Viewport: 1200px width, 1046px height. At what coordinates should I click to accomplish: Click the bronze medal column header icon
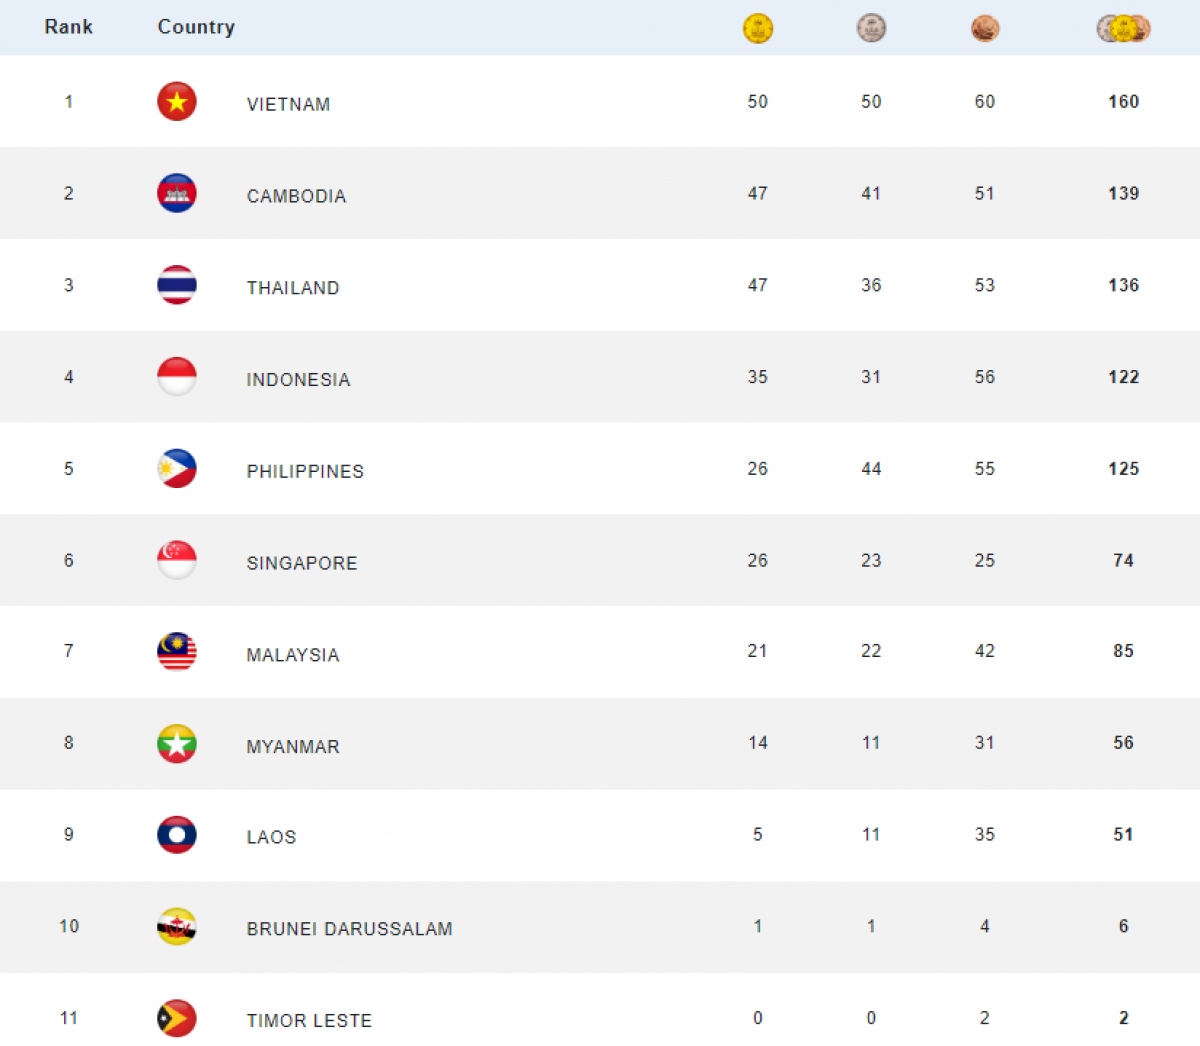(985, 28)
